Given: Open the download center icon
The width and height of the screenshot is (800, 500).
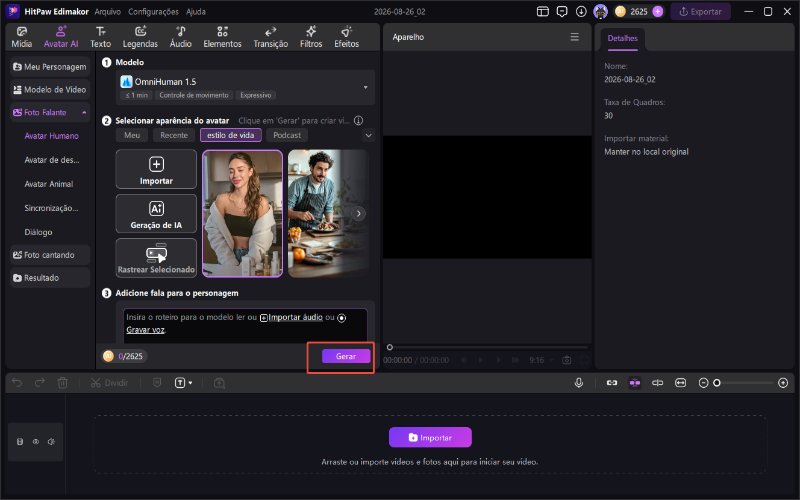Looking at the screenshot, I should click(581, 11).
